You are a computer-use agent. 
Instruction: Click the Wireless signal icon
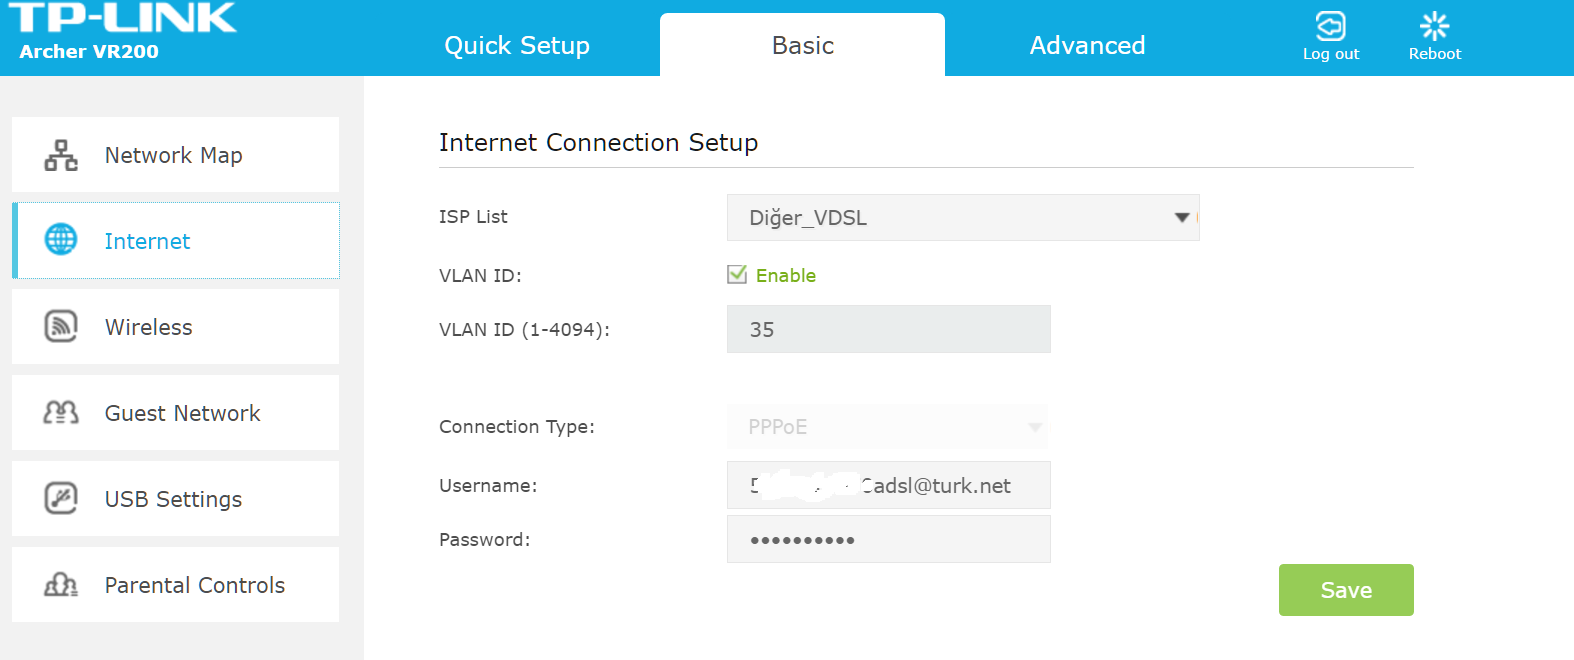point(61,326)
